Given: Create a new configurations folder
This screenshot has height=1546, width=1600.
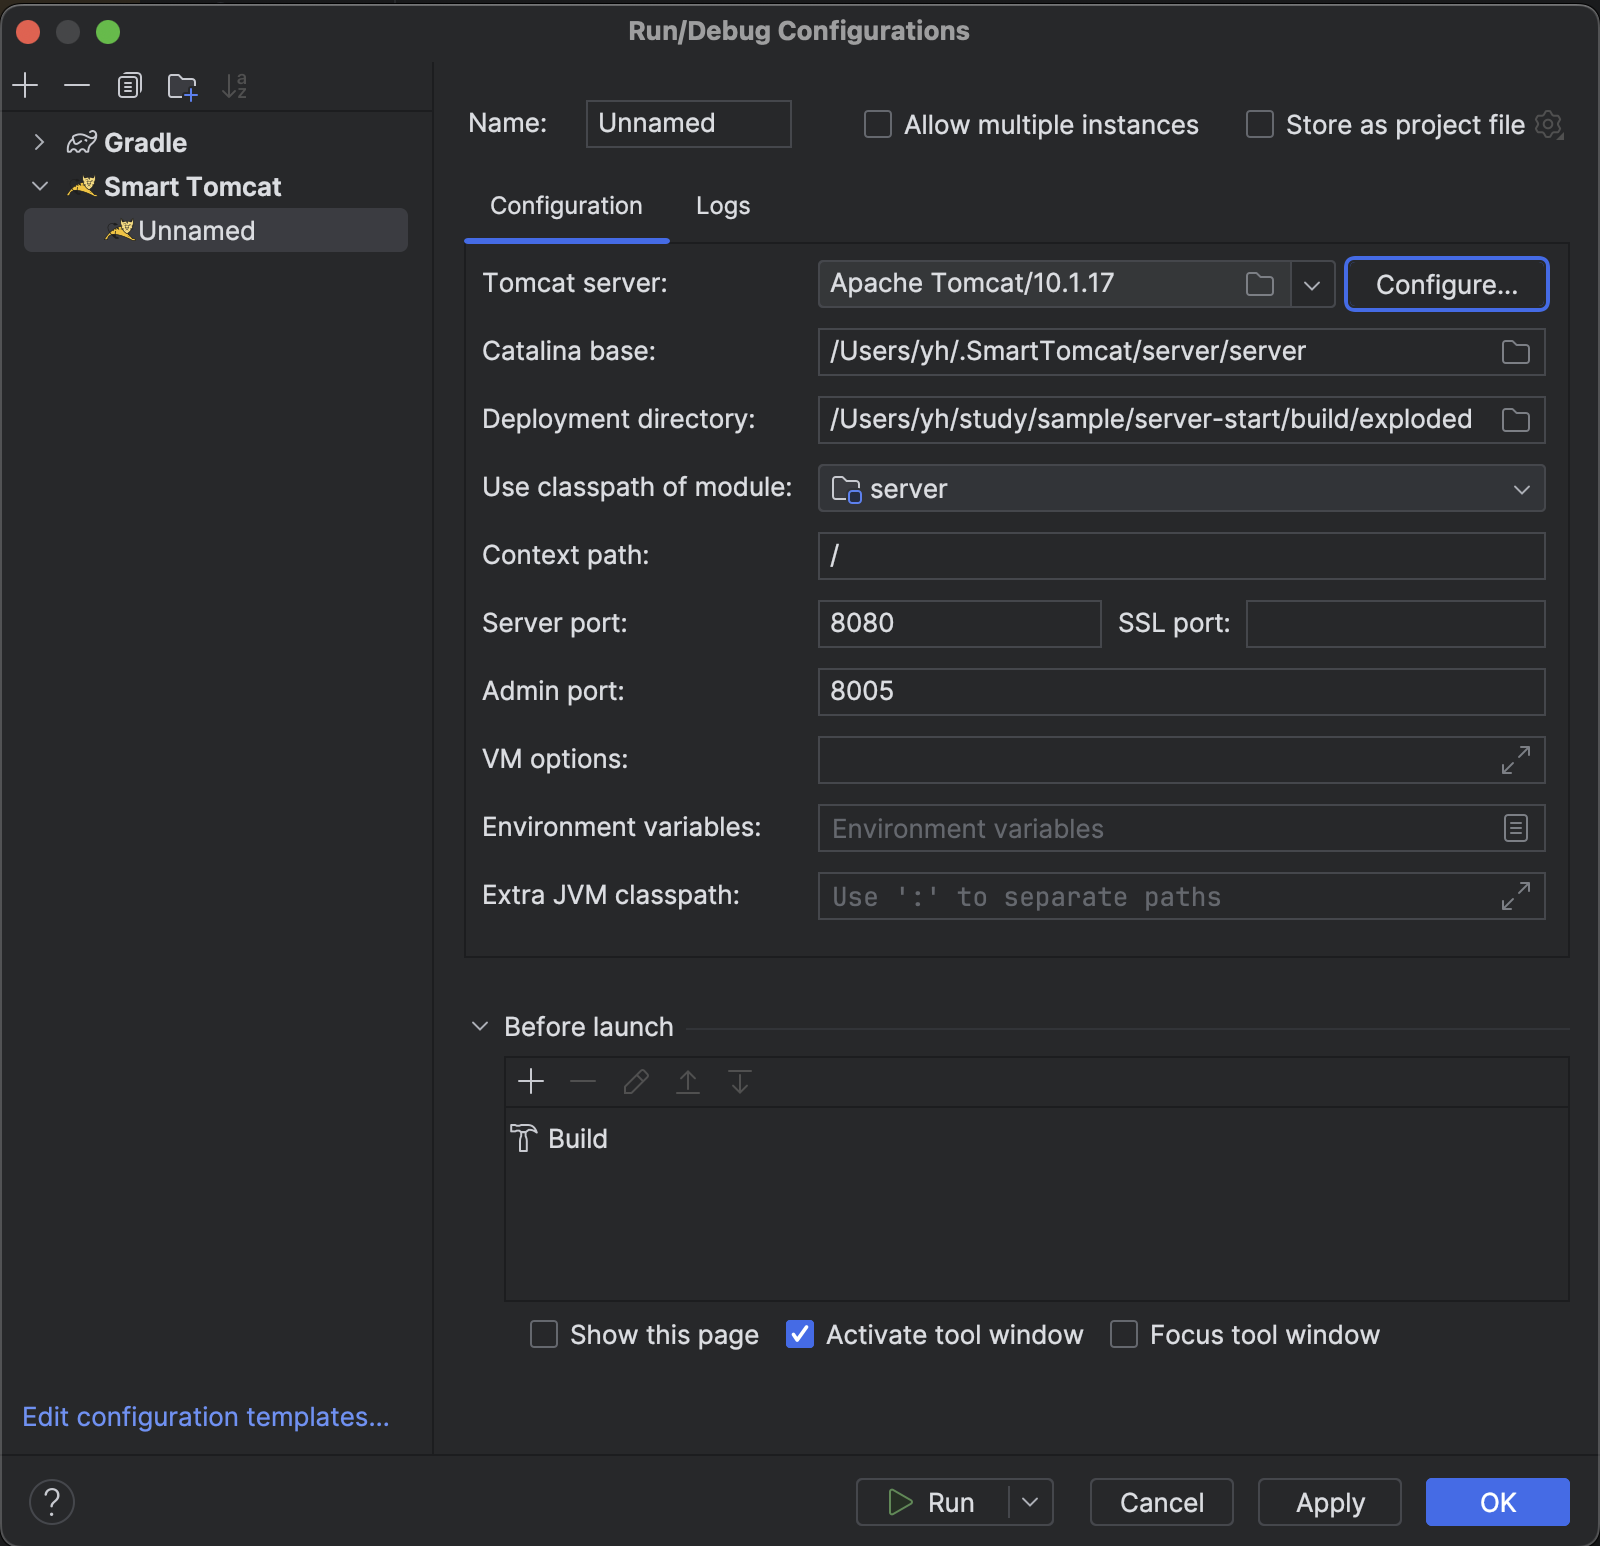Looking at the screenshot, I should (x=182, y=86).
